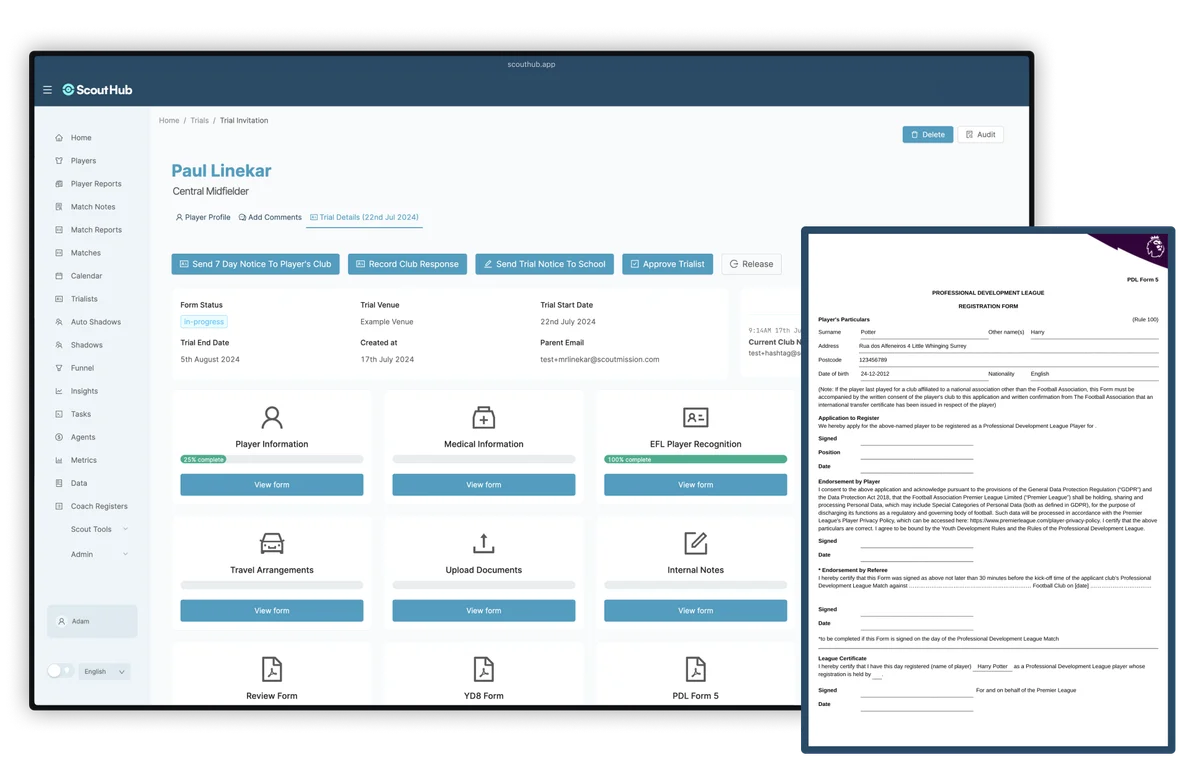Click the Premier League logo on form
1200x784 pixels.
(1154, 246)
